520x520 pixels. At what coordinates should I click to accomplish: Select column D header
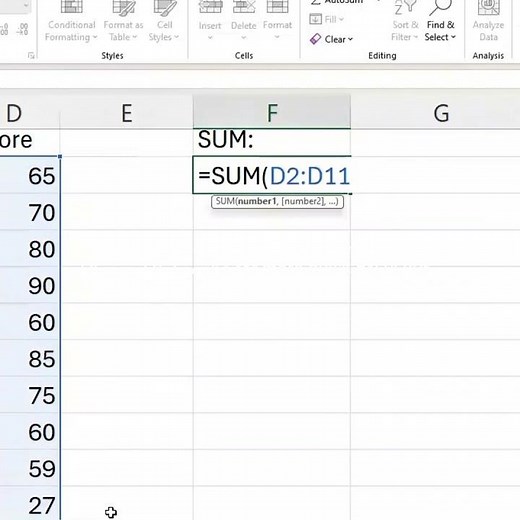point(30,113)
